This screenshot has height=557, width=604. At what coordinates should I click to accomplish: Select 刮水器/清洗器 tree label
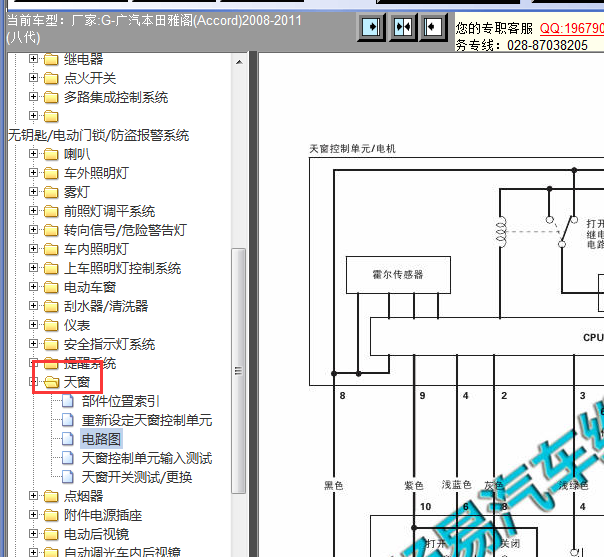pos(106,306)
